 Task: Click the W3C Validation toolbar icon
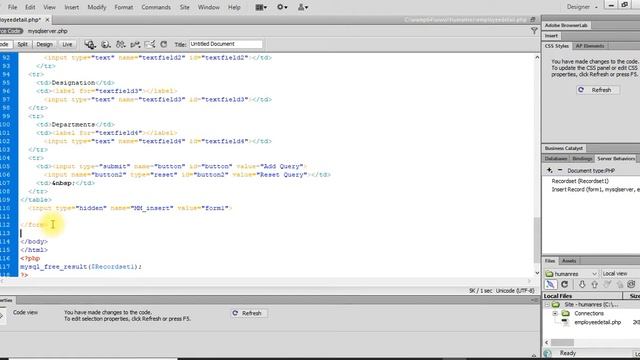click(x=135, y=44)
